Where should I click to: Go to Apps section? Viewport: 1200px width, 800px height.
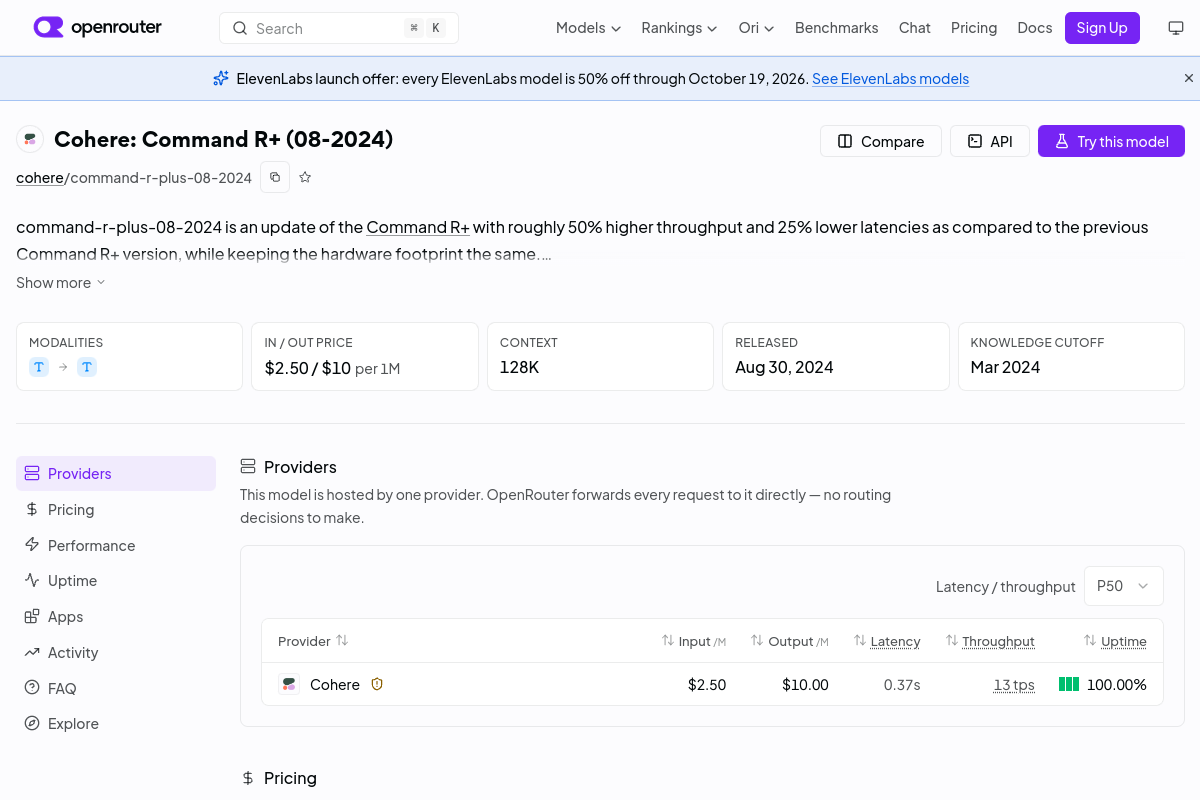coord(116,617)
